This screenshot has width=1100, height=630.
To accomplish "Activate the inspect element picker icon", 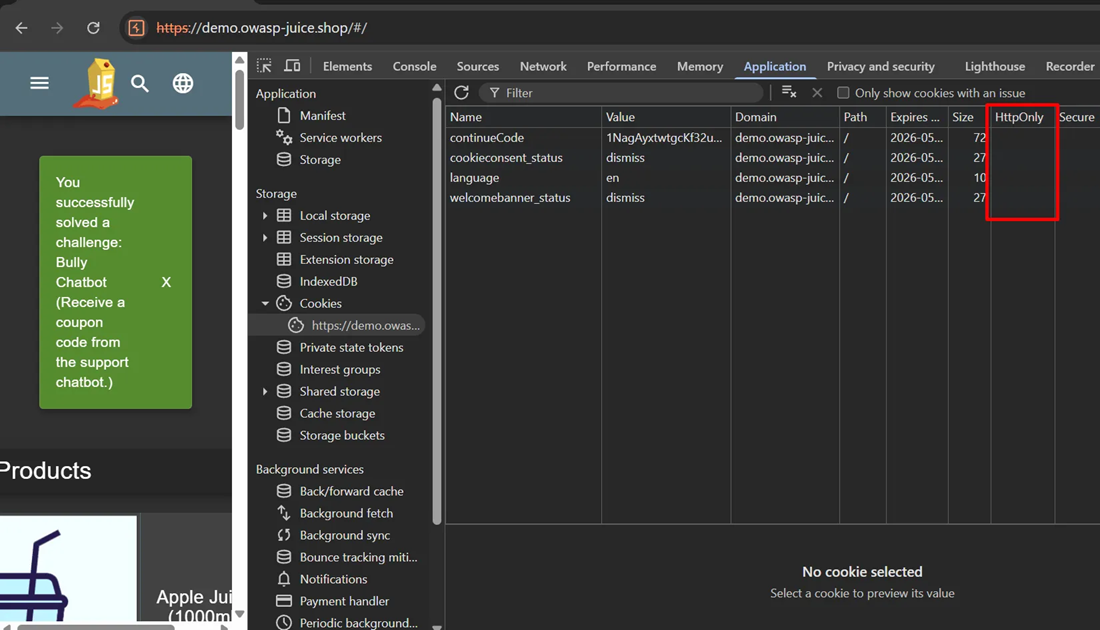I will pyautogui.click(x=264, y=66).
